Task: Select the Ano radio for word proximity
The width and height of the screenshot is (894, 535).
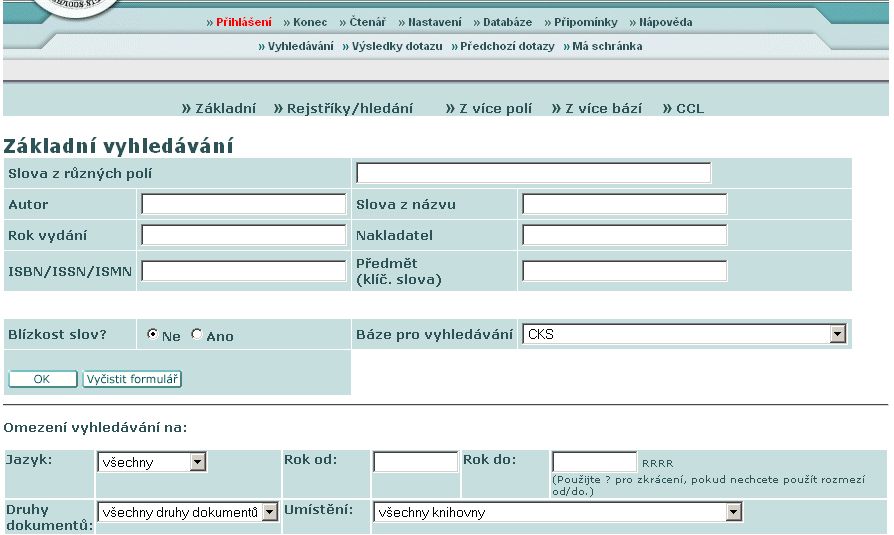Action: tap(197, 335)
